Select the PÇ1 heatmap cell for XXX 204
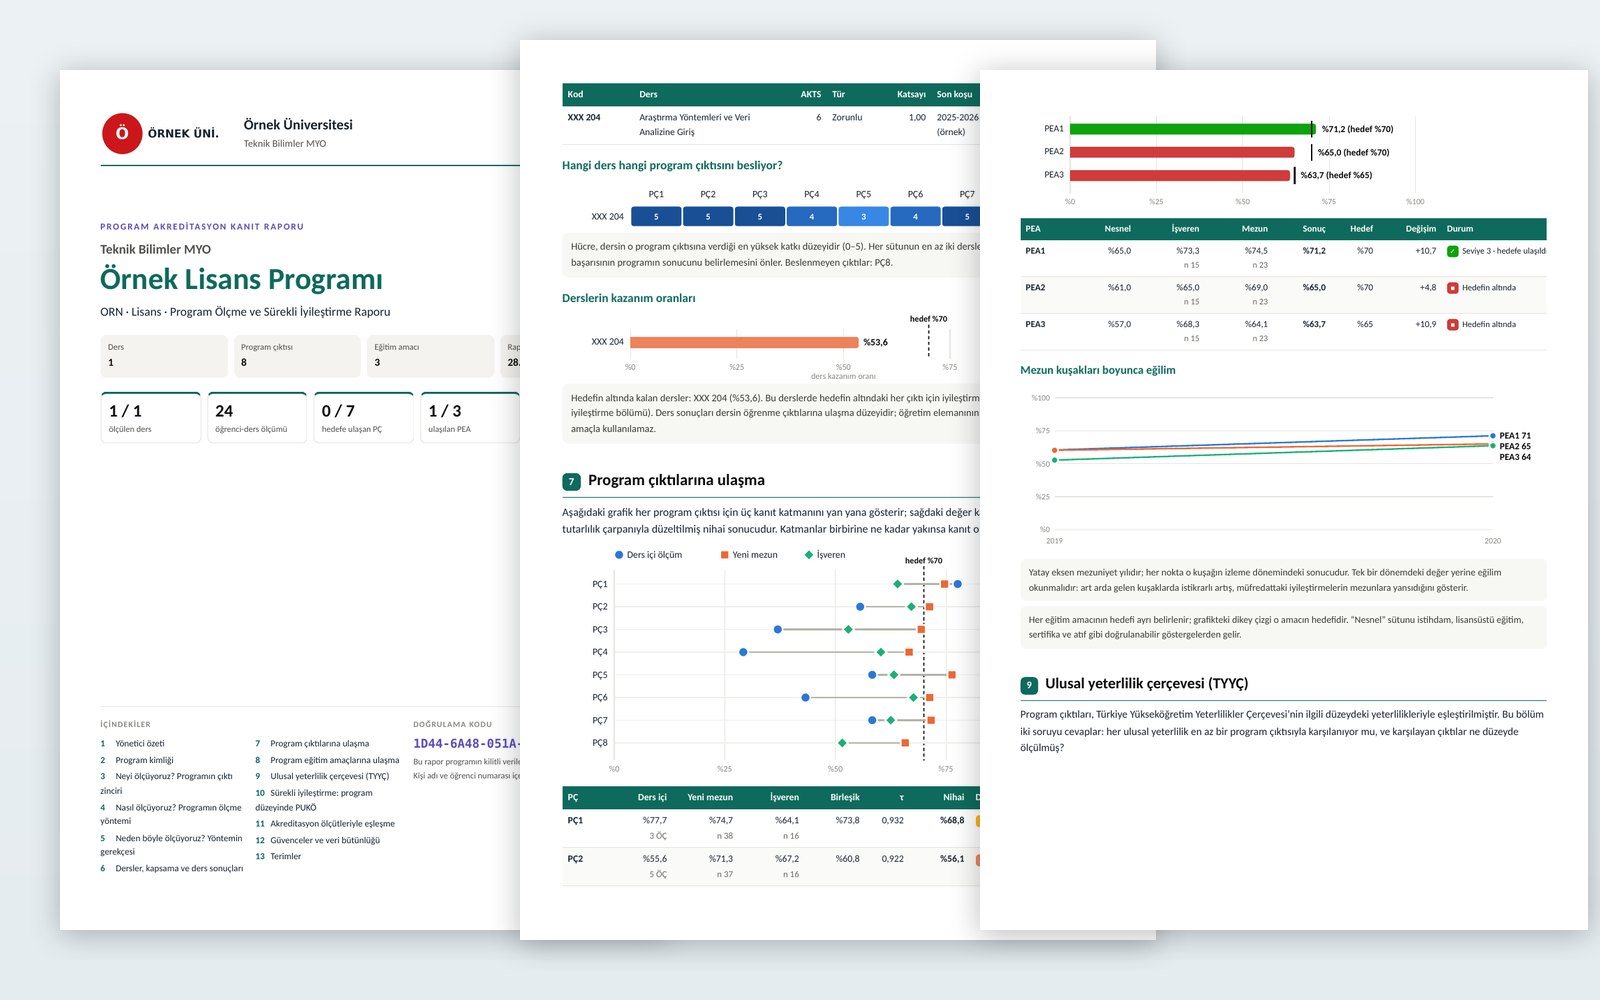 click(x=656, y=216)
